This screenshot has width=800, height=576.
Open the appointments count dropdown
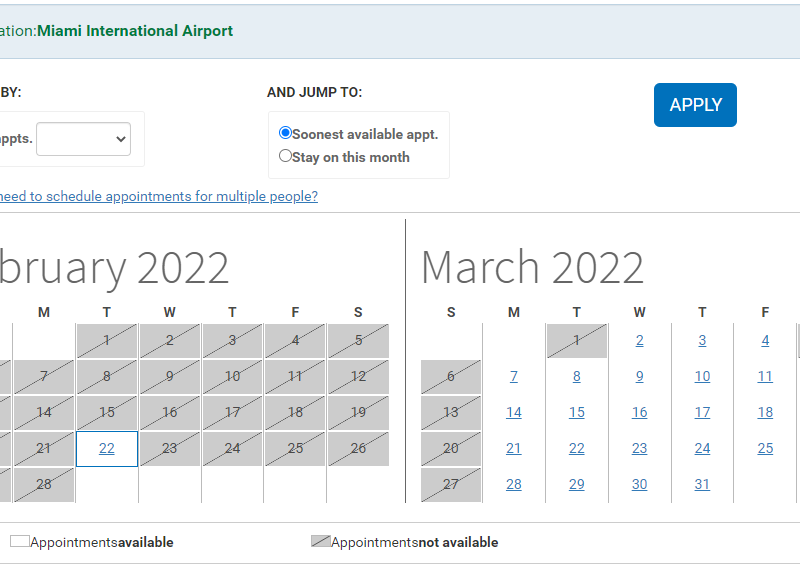click(x=83, y=139)
